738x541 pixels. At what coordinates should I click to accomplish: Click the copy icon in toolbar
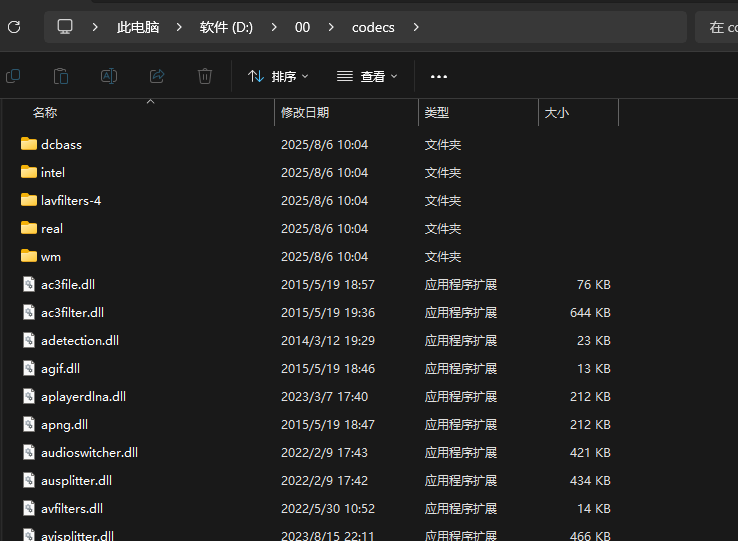(x=13, y=76)
